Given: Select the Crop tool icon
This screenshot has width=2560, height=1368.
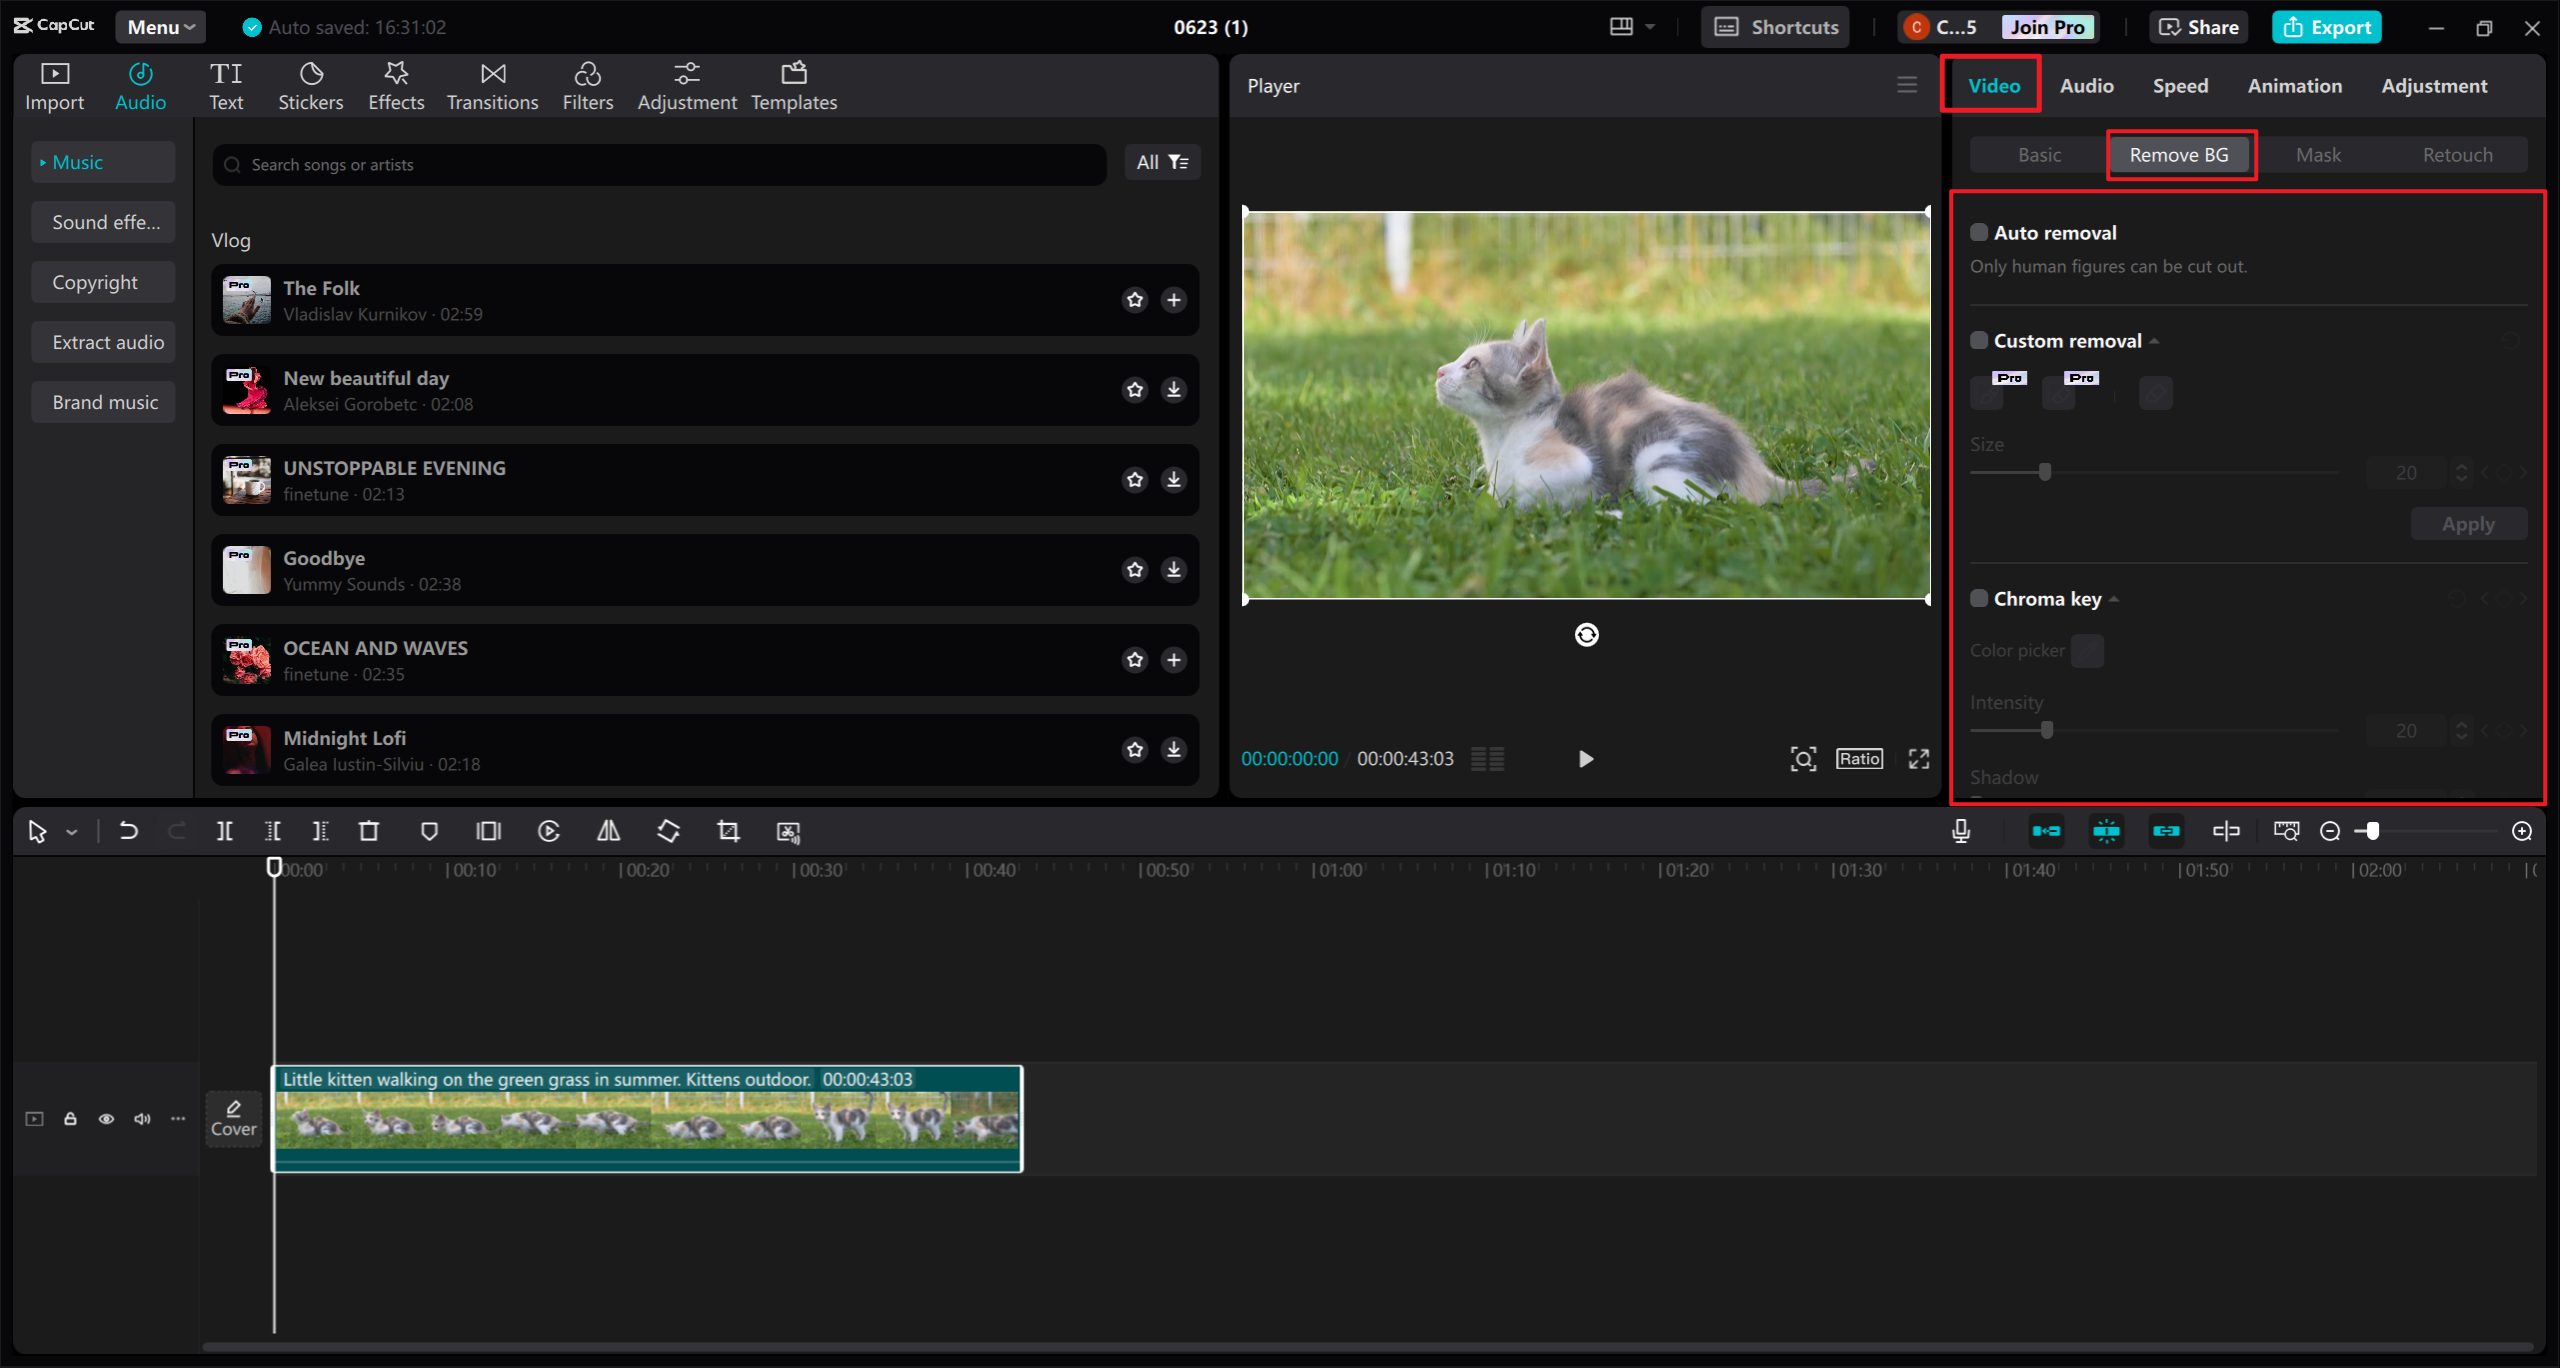Looking at the screenshot, I should (x=728, y=831).
